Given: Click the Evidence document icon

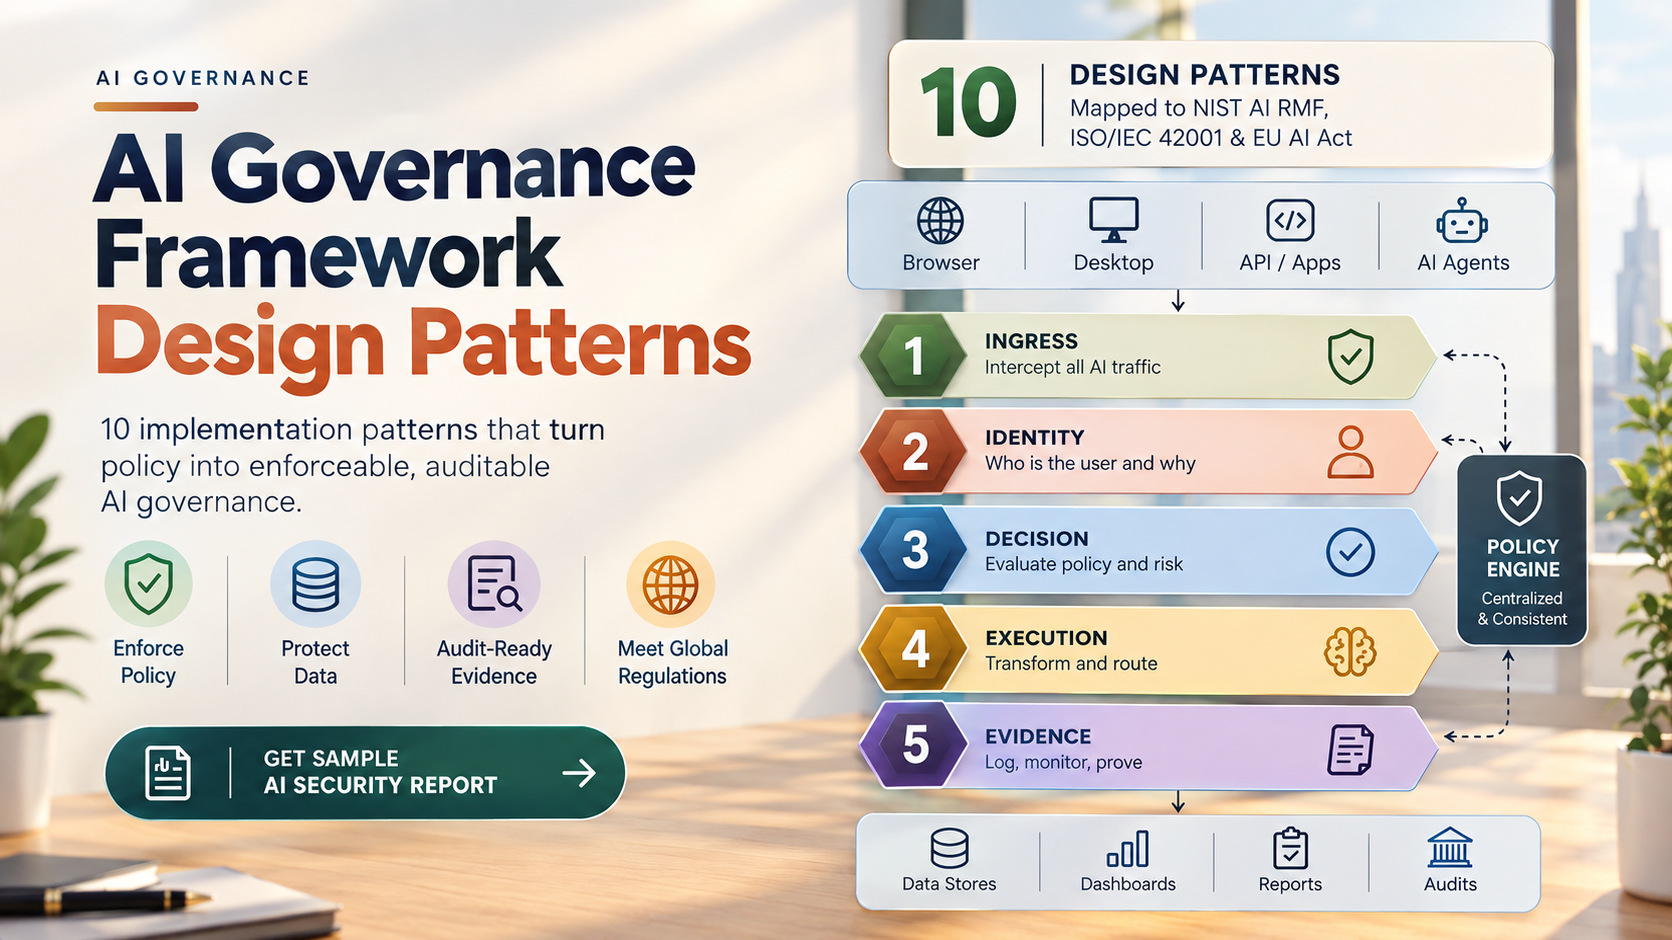Looking at the screenshot, I should (x=1350, y=750).
